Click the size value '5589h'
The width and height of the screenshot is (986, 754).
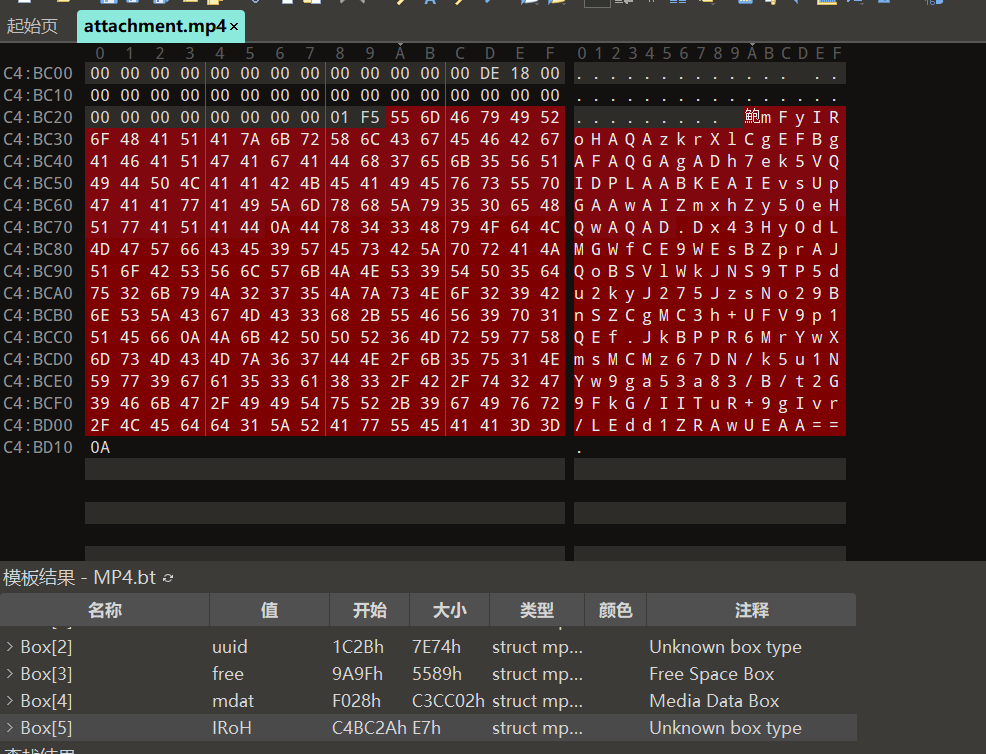[x=437, y=674]
